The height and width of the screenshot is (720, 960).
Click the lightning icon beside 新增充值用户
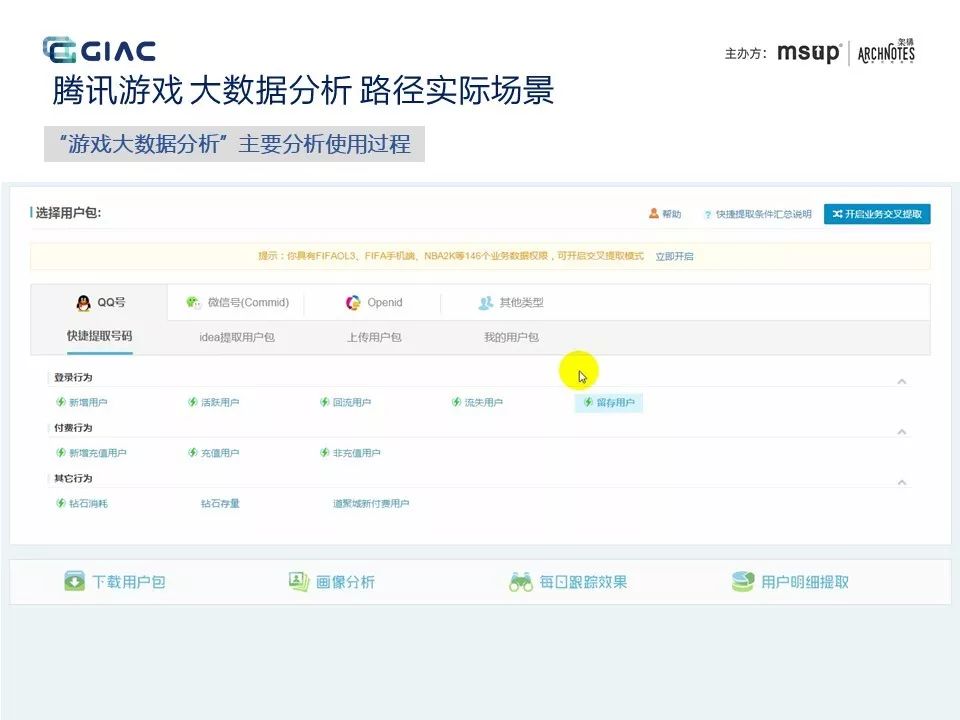click(61, 453)
